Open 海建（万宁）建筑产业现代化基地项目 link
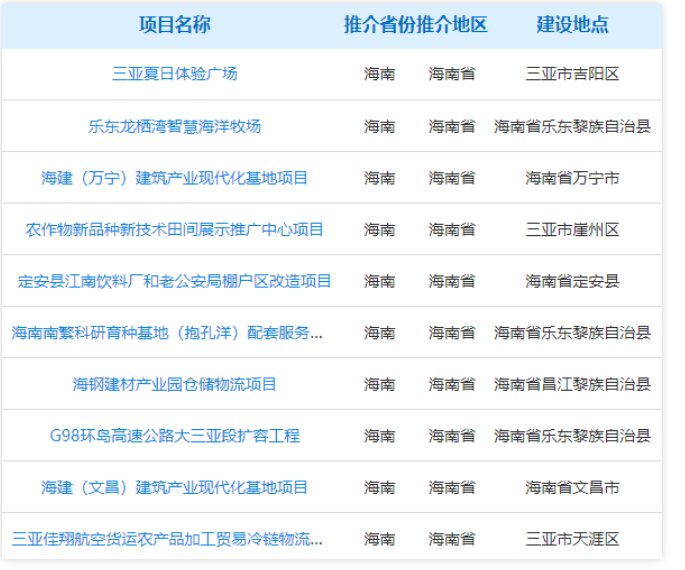This screenshot has width=685, height=570. [175, 178]
